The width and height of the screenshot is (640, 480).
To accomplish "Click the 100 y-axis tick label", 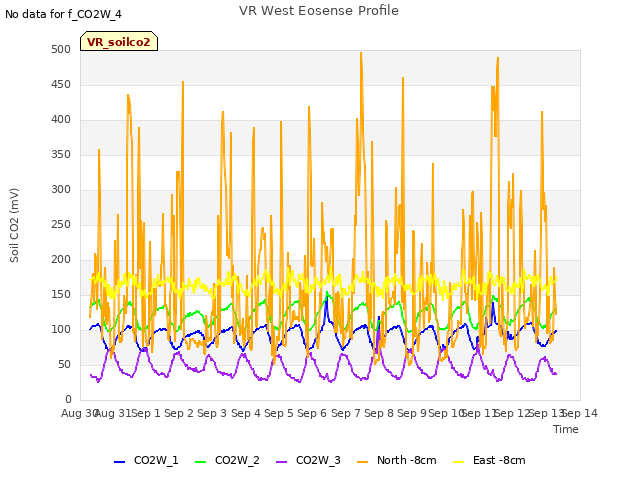I will coord(61,329).
